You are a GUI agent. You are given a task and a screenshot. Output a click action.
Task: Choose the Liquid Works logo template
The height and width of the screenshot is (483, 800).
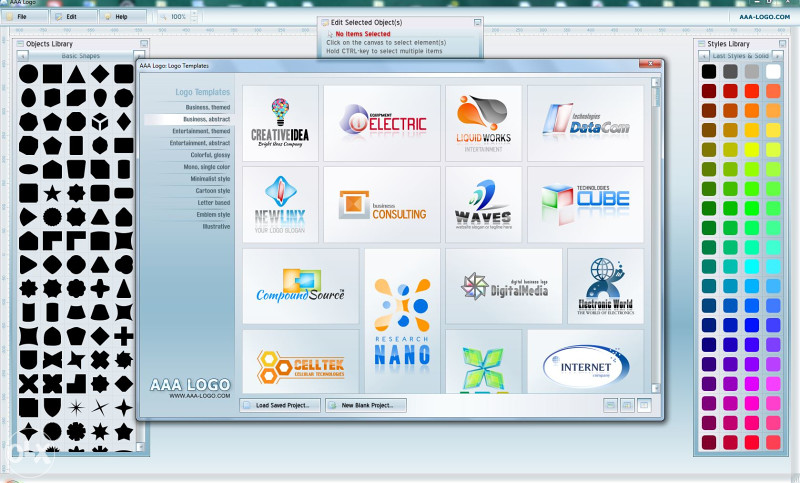484,123
